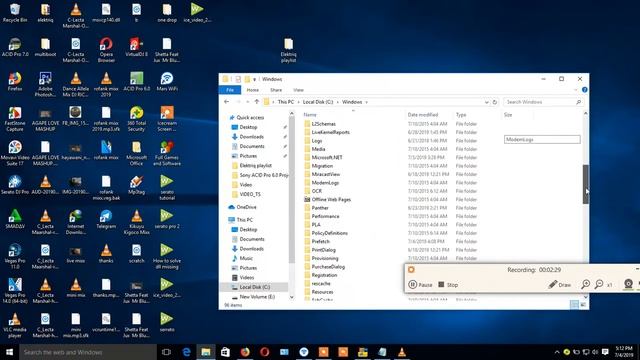
Task: Open the Firefox shortcut on the desktop
Action: pos(15,81)
